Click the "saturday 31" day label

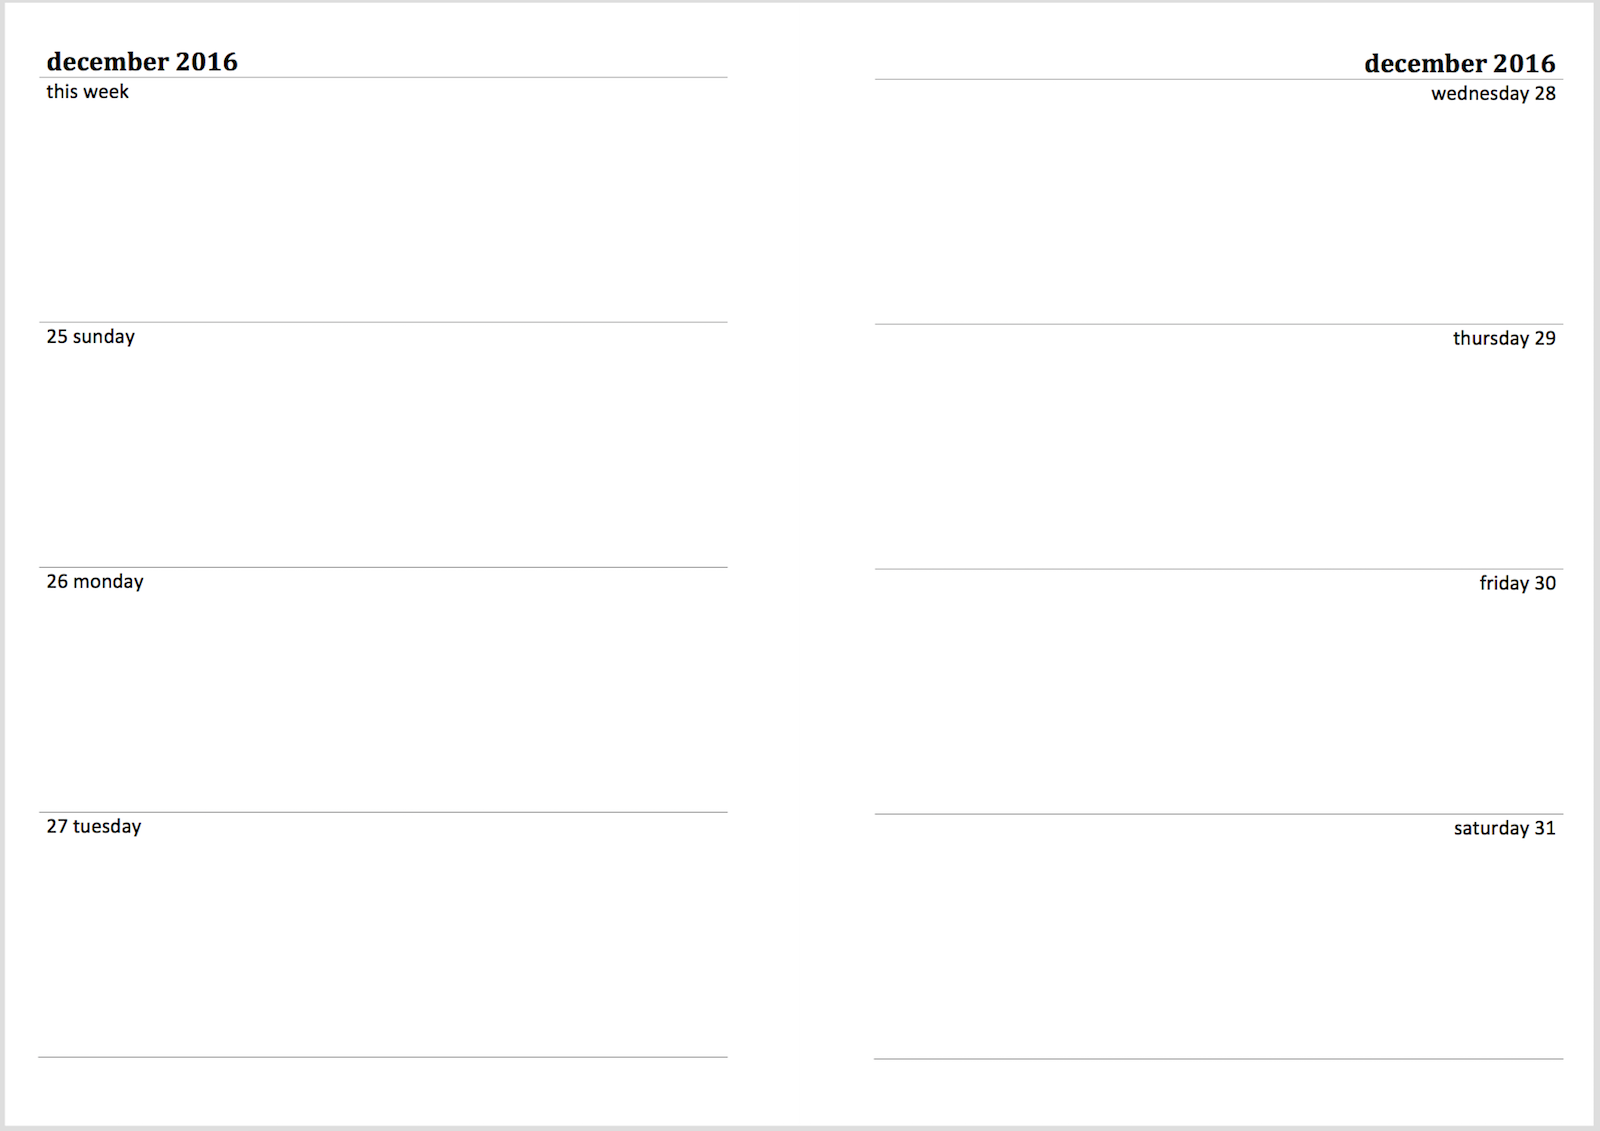pyautogui.click(x=1504, y=829)
